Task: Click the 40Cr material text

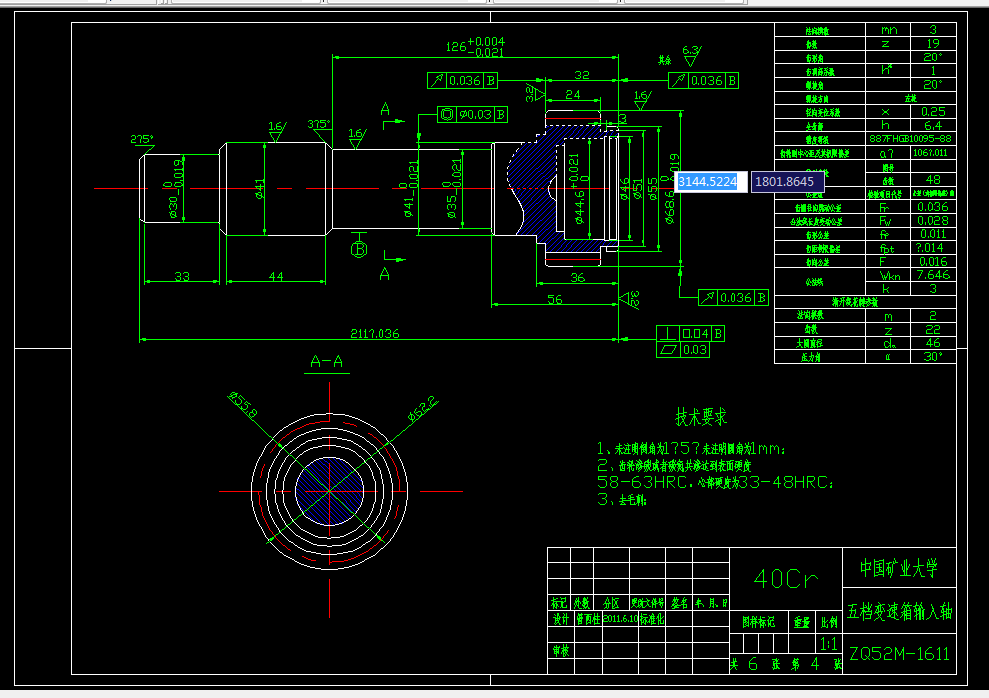Action: [786, 579]
